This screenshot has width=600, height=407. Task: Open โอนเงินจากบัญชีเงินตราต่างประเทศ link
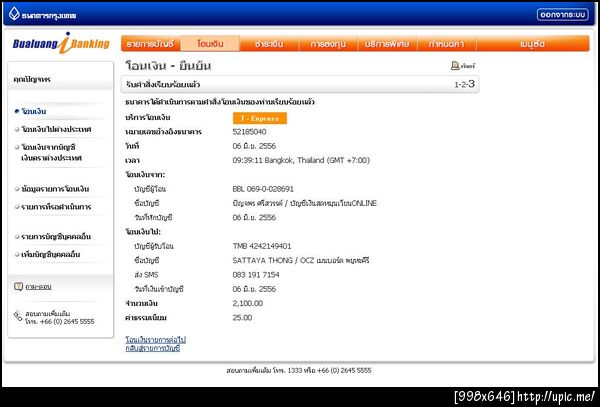coord(51,152)
